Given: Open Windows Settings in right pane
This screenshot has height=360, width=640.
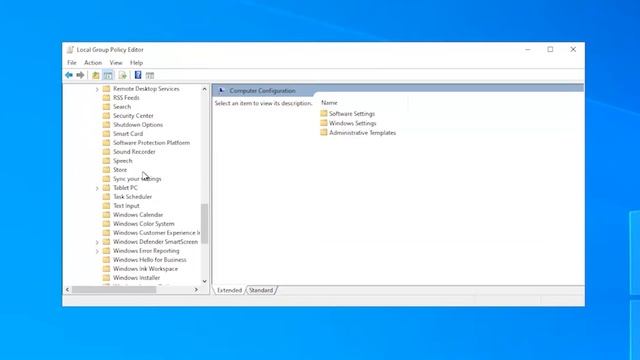Looking at the screenshot, I should (353, 123).
